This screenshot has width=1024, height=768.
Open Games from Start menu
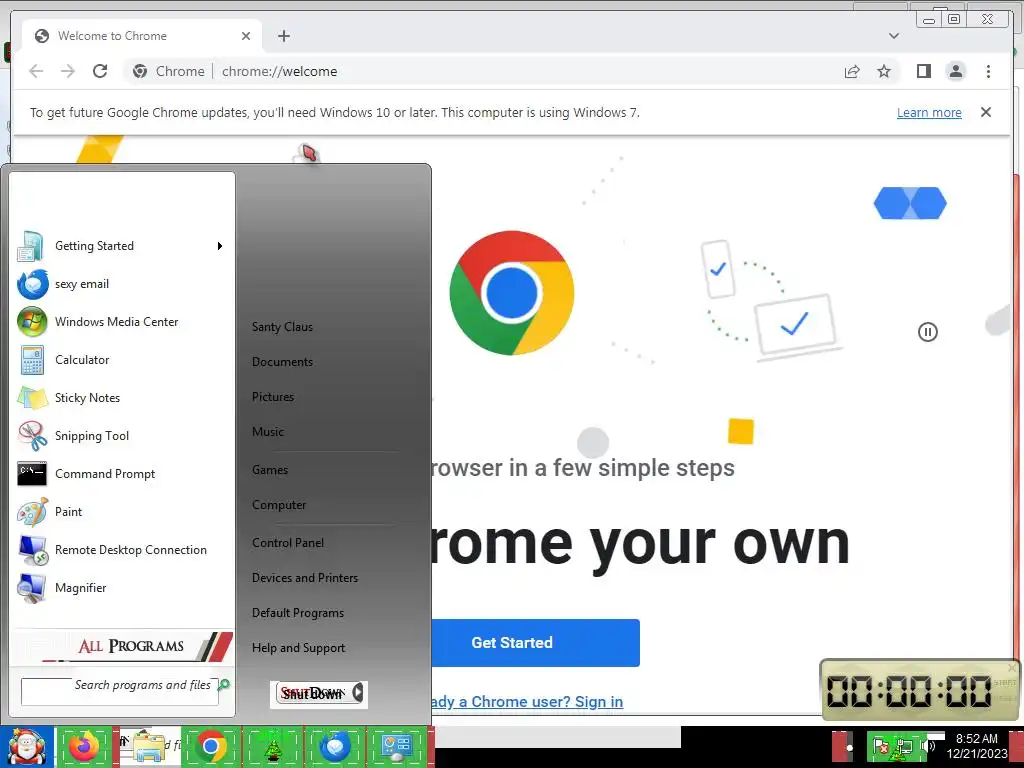[270, 470]
